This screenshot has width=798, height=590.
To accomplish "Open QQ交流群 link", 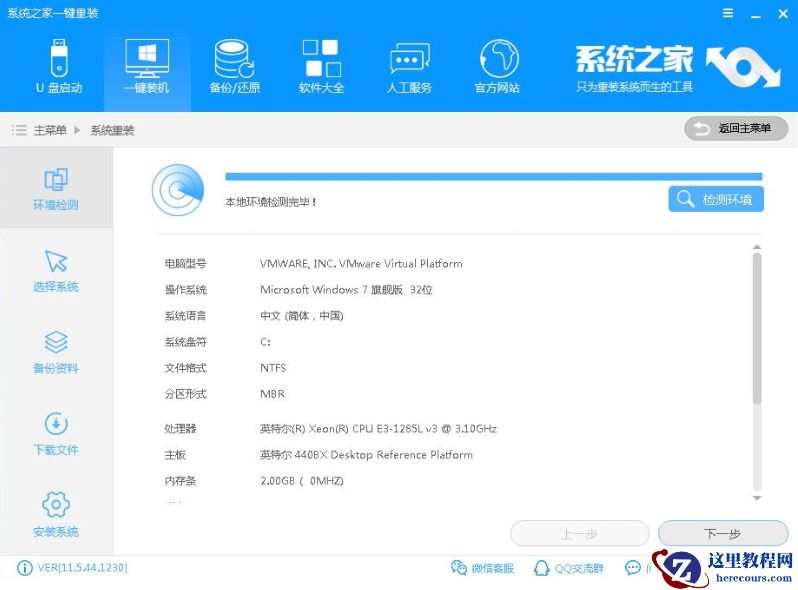I will pos(568,568).
